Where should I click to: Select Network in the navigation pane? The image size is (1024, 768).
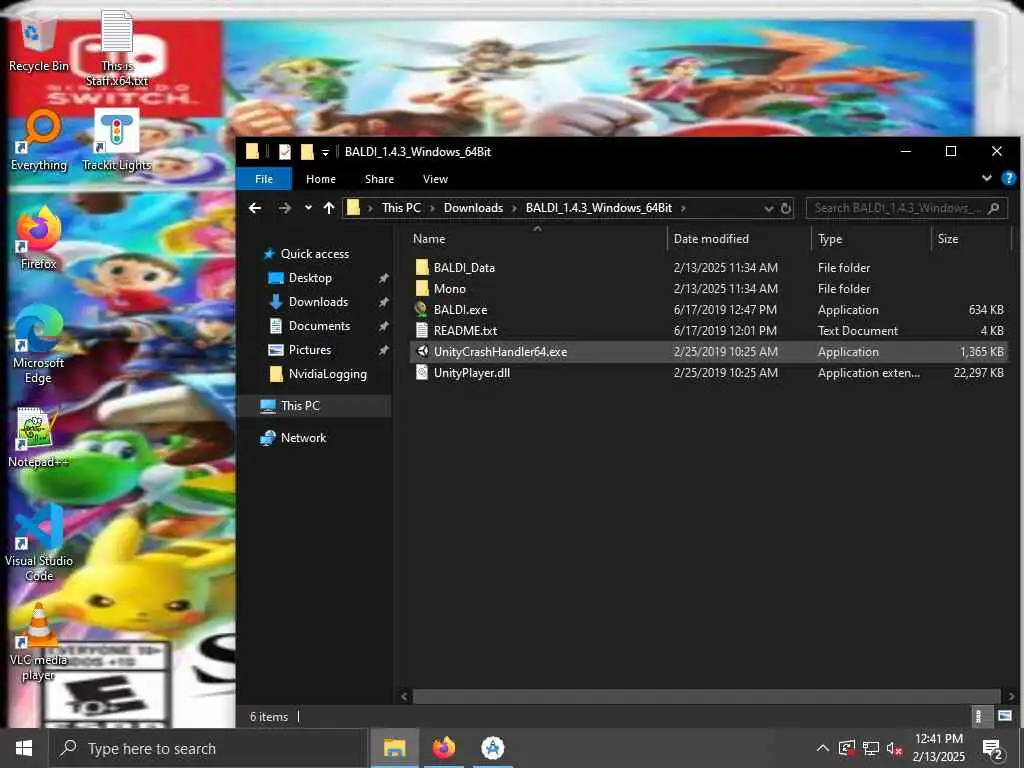tap(303, 438)
